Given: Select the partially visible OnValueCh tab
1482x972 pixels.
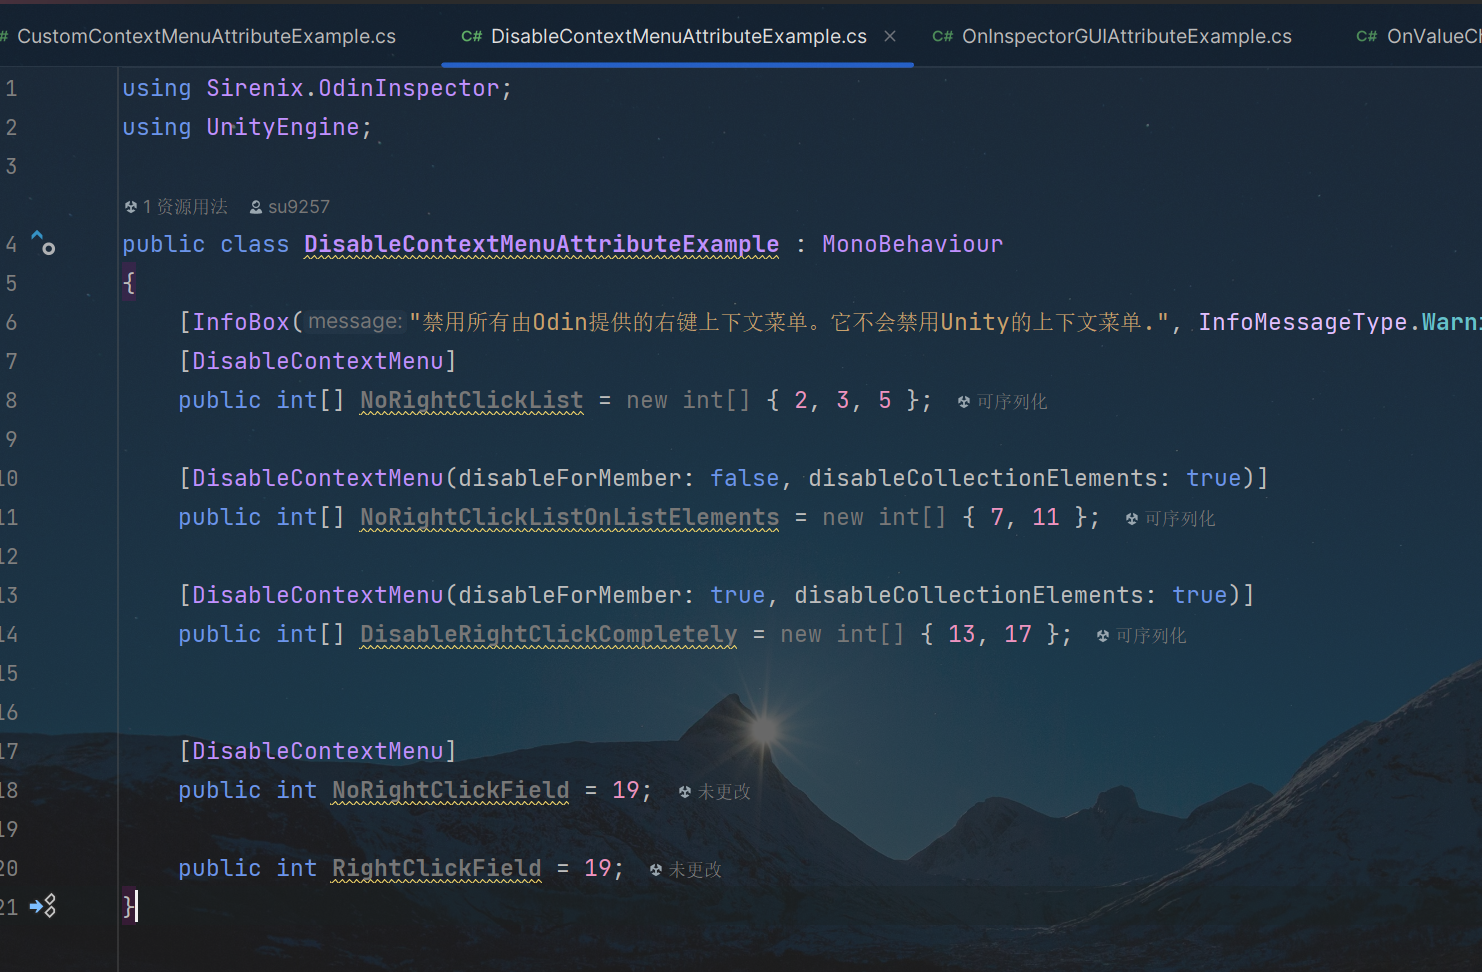Looking at the screenshot, I should 1432,37.
